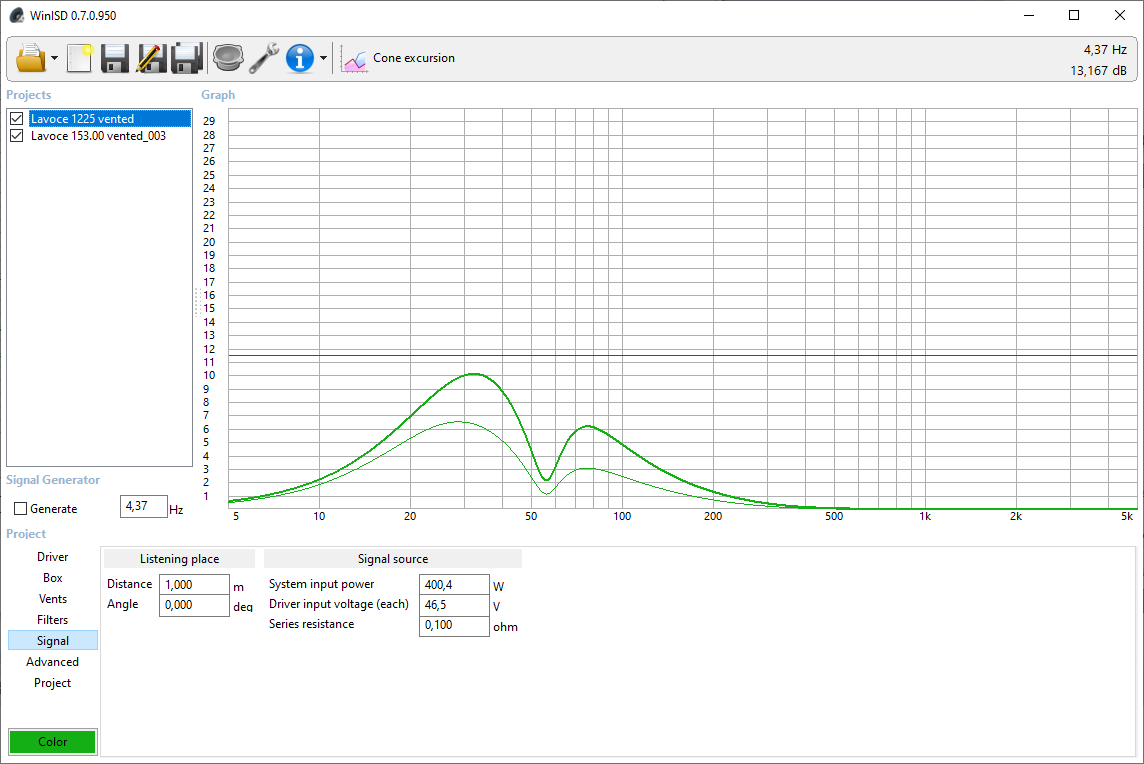This screenshot has width=1144, height=764.
Task: Open the Advanced tab
Action: pos(53,662)
